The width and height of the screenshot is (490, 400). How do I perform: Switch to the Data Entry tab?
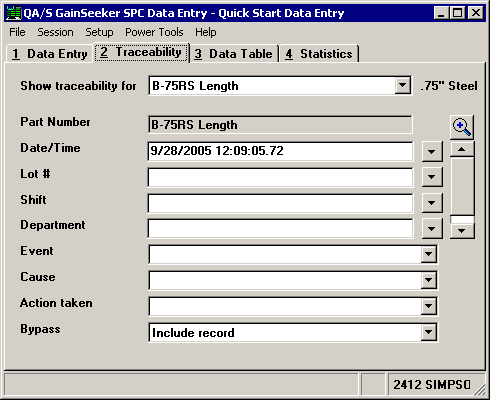click(x=49, y=54)
